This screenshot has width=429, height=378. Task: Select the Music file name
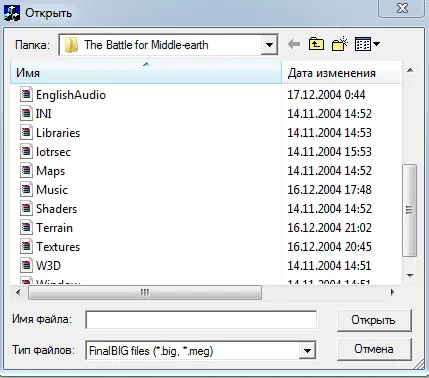click(x=52, y=190)
